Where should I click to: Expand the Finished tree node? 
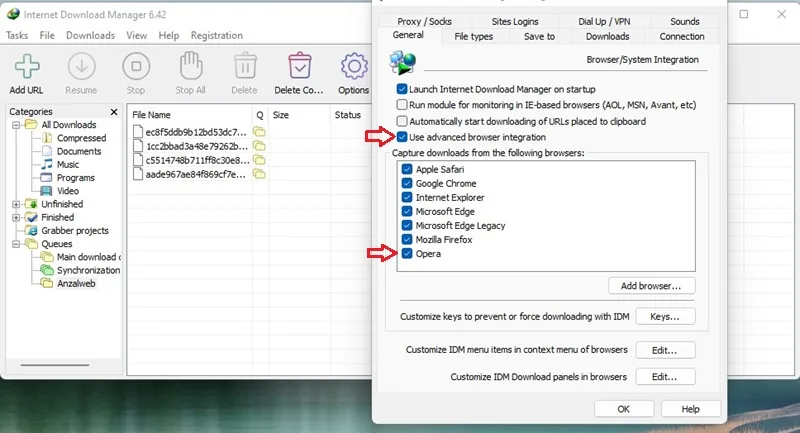[16, 217]
